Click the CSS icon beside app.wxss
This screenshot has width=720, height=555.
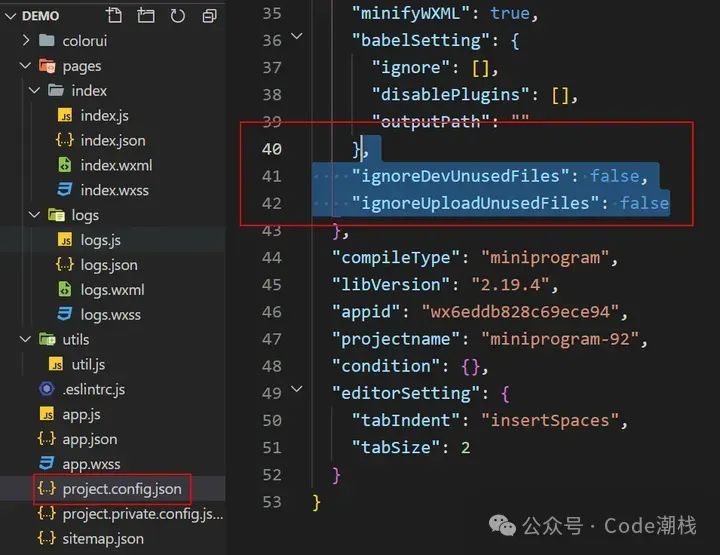tap(47, 463)
